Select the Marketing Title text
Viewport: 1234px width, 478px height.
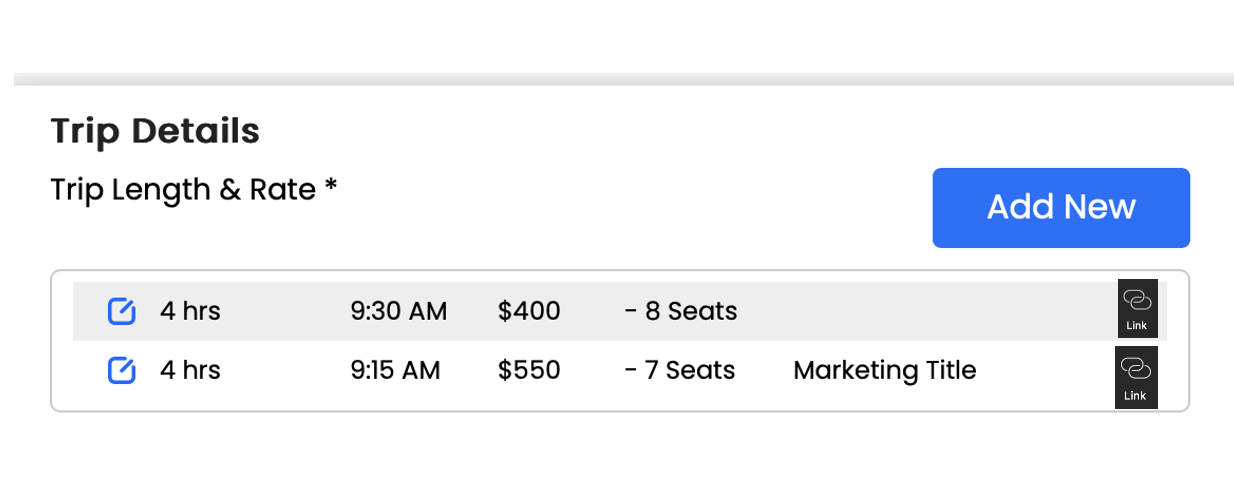pyautogui.click(x=884, y=371)
